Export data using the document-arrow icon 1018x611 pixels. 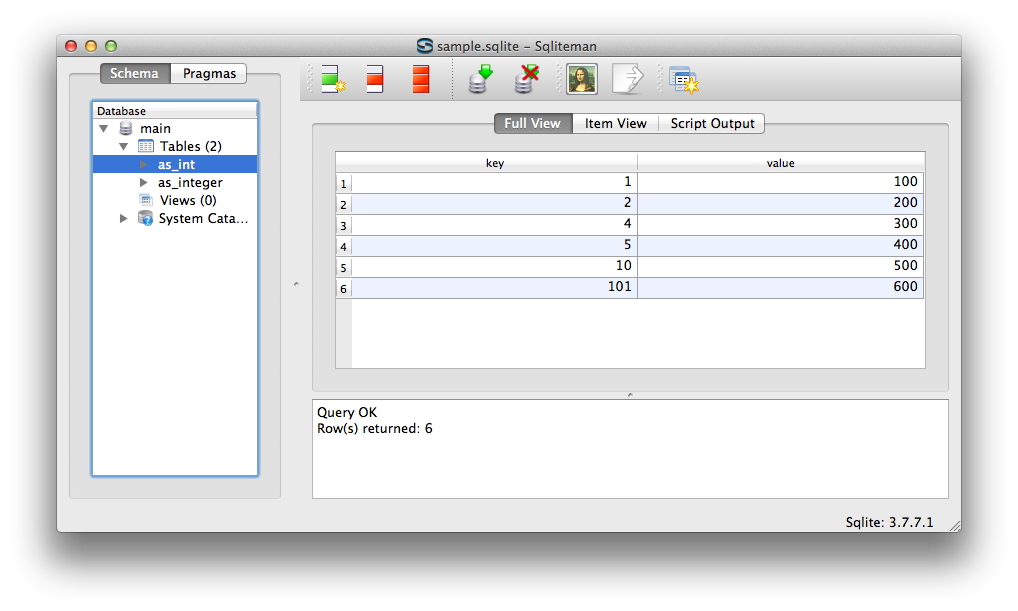pos(627,78)
